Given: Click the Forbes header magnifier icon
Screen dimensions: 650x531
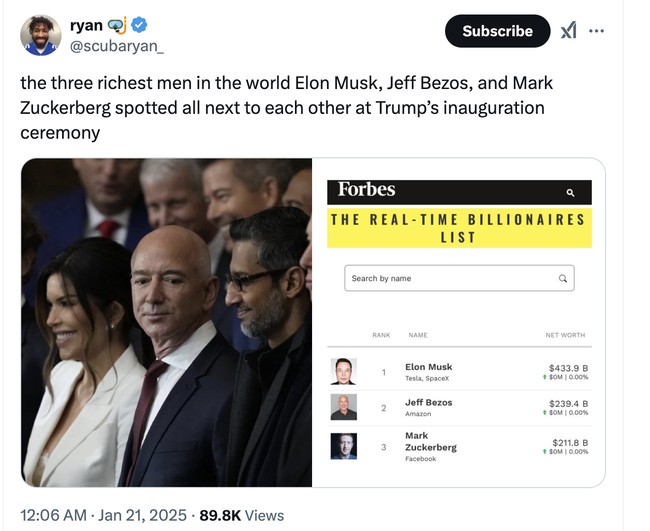Looking at the screenshot, I should 570,192.
